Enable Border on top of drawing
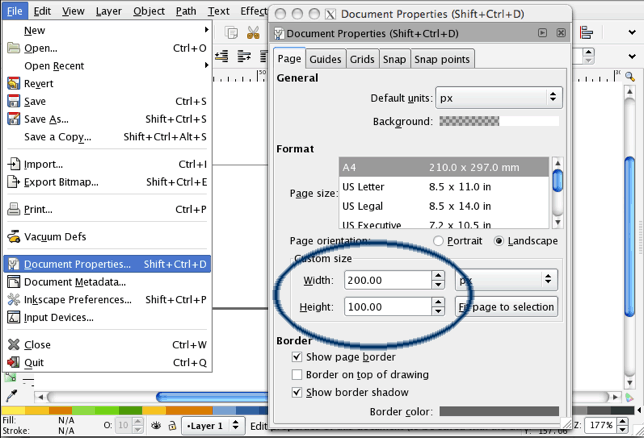 [x=297, y=374]
